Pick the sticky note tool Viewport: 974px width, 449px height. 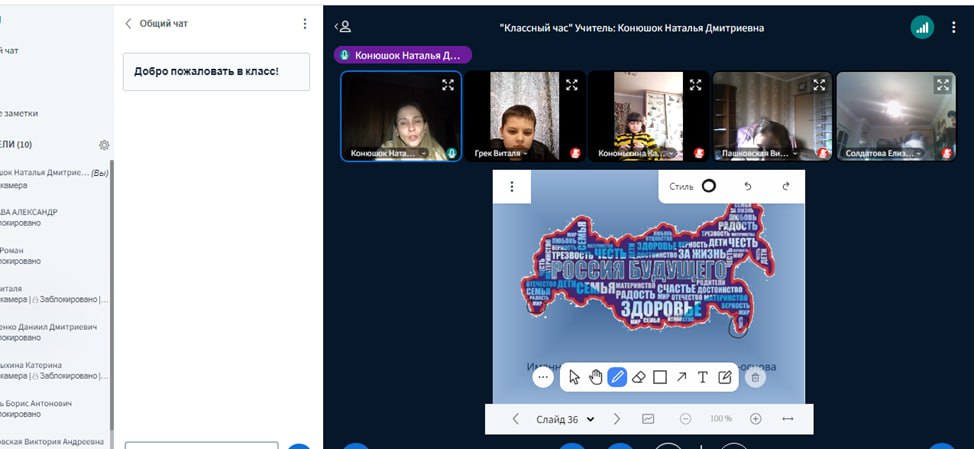coord(724,377)
